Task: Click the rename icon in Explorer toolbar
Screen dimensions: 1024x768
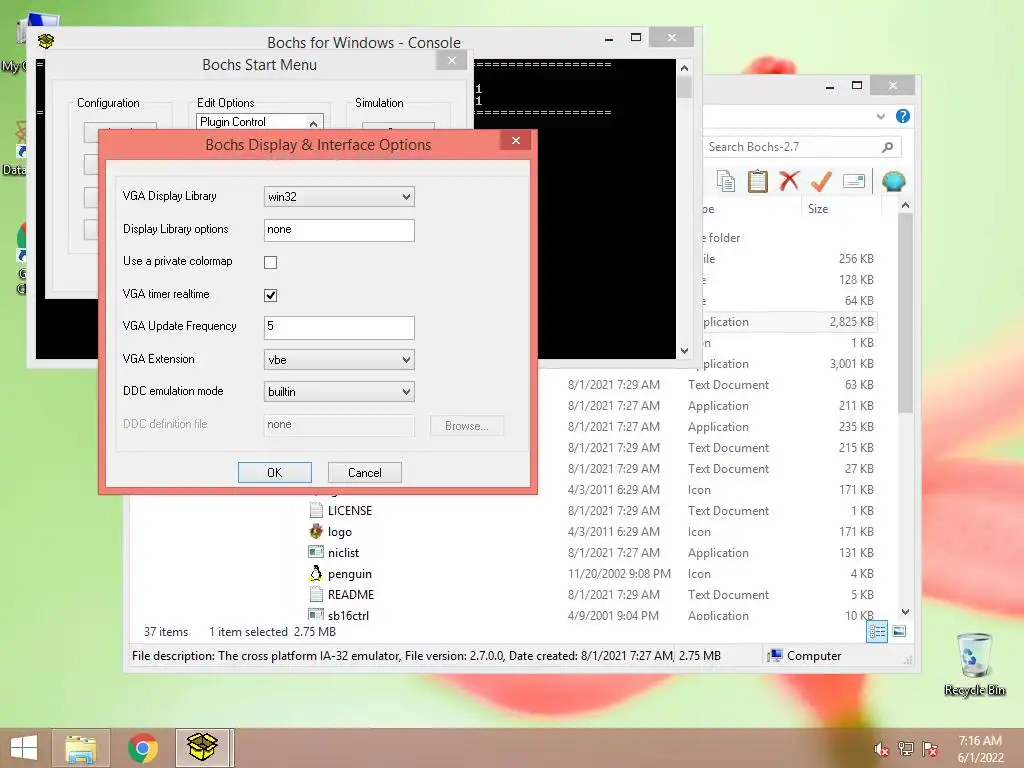Action: coord(854,181)
